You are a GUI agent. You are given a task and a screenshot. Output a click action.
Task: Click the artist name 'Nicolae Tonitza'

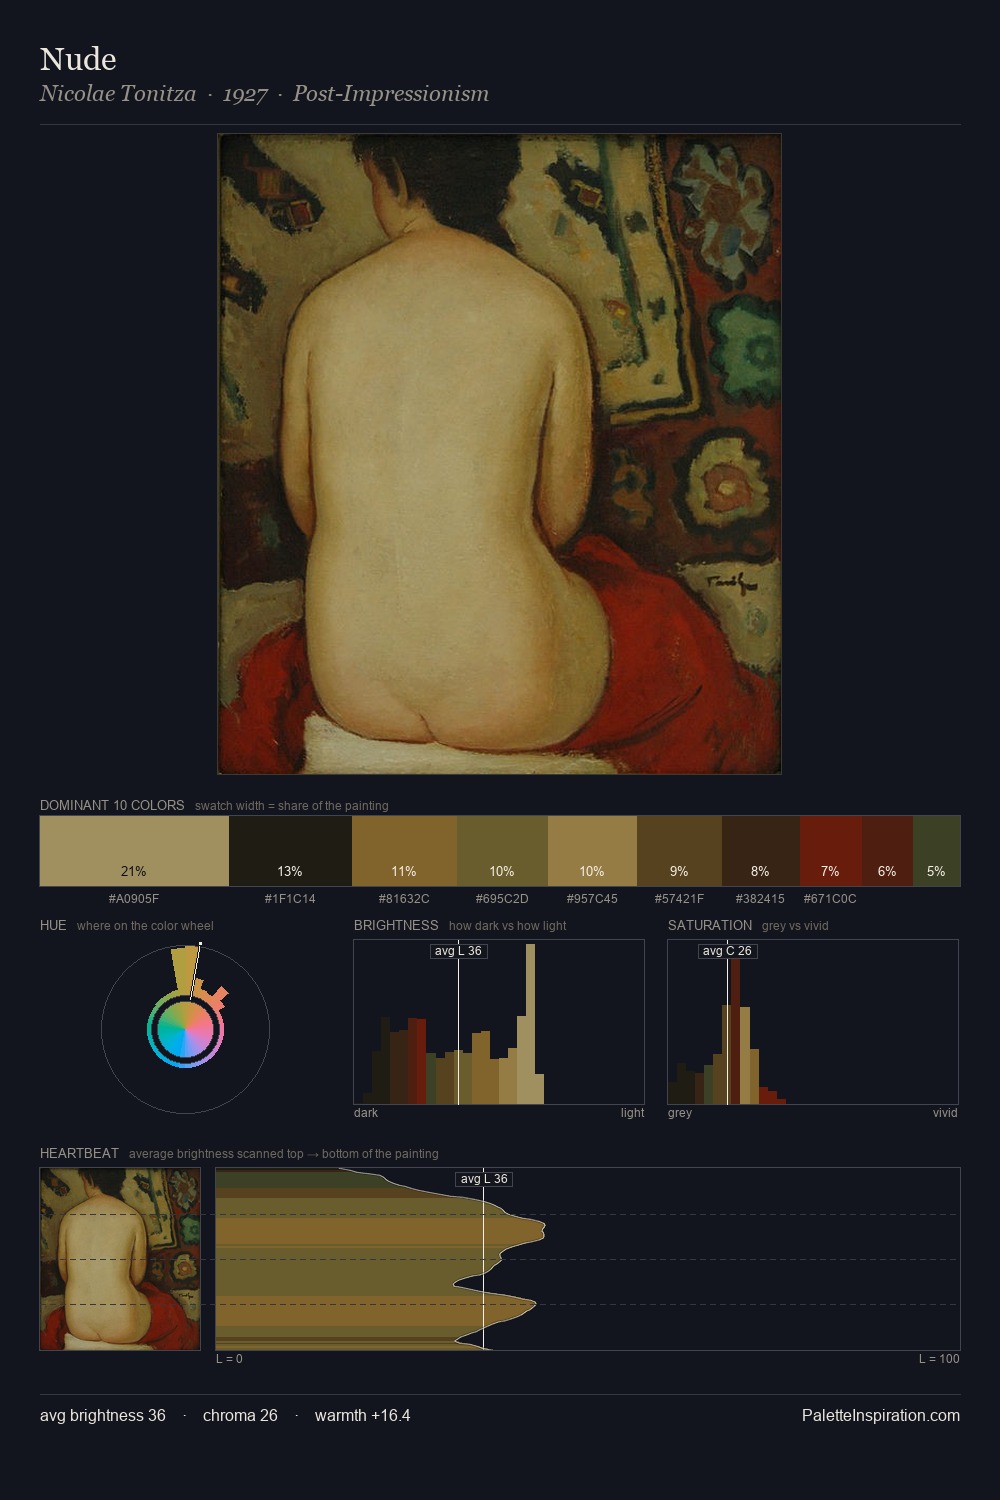(x=118, y=94)
